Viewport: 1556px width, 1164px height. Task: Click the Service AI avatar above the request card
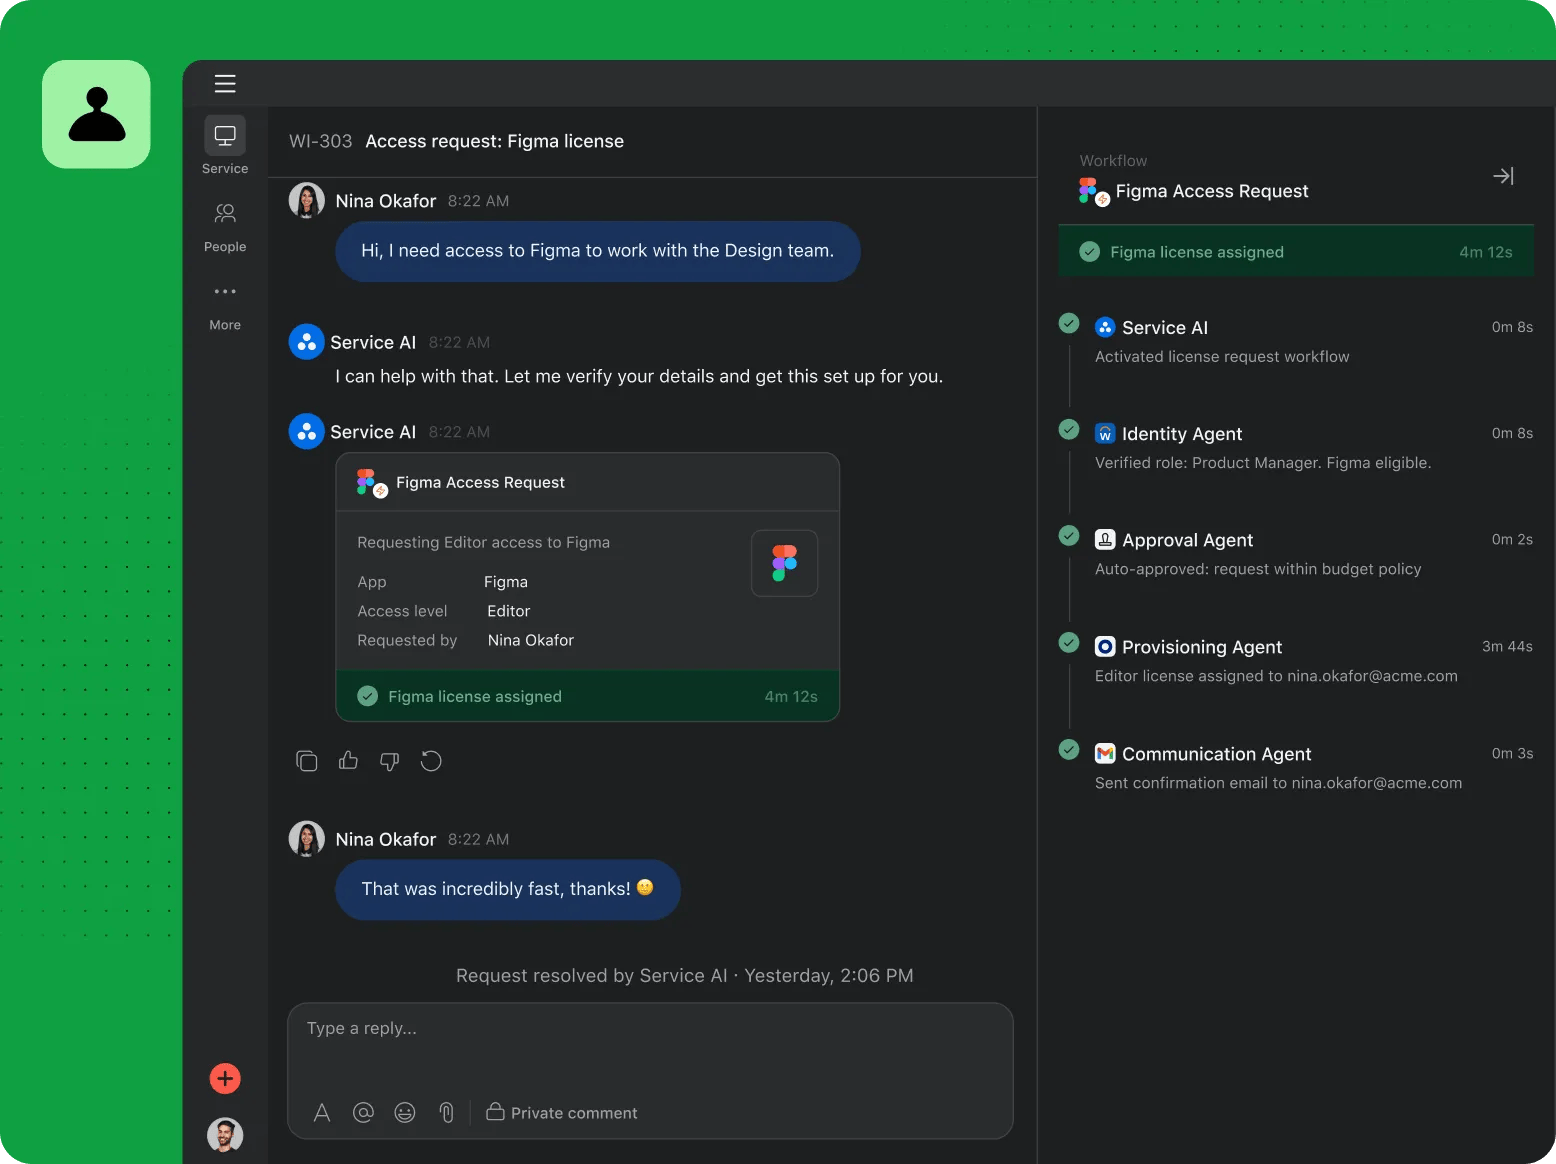click(x=307, y=431)
